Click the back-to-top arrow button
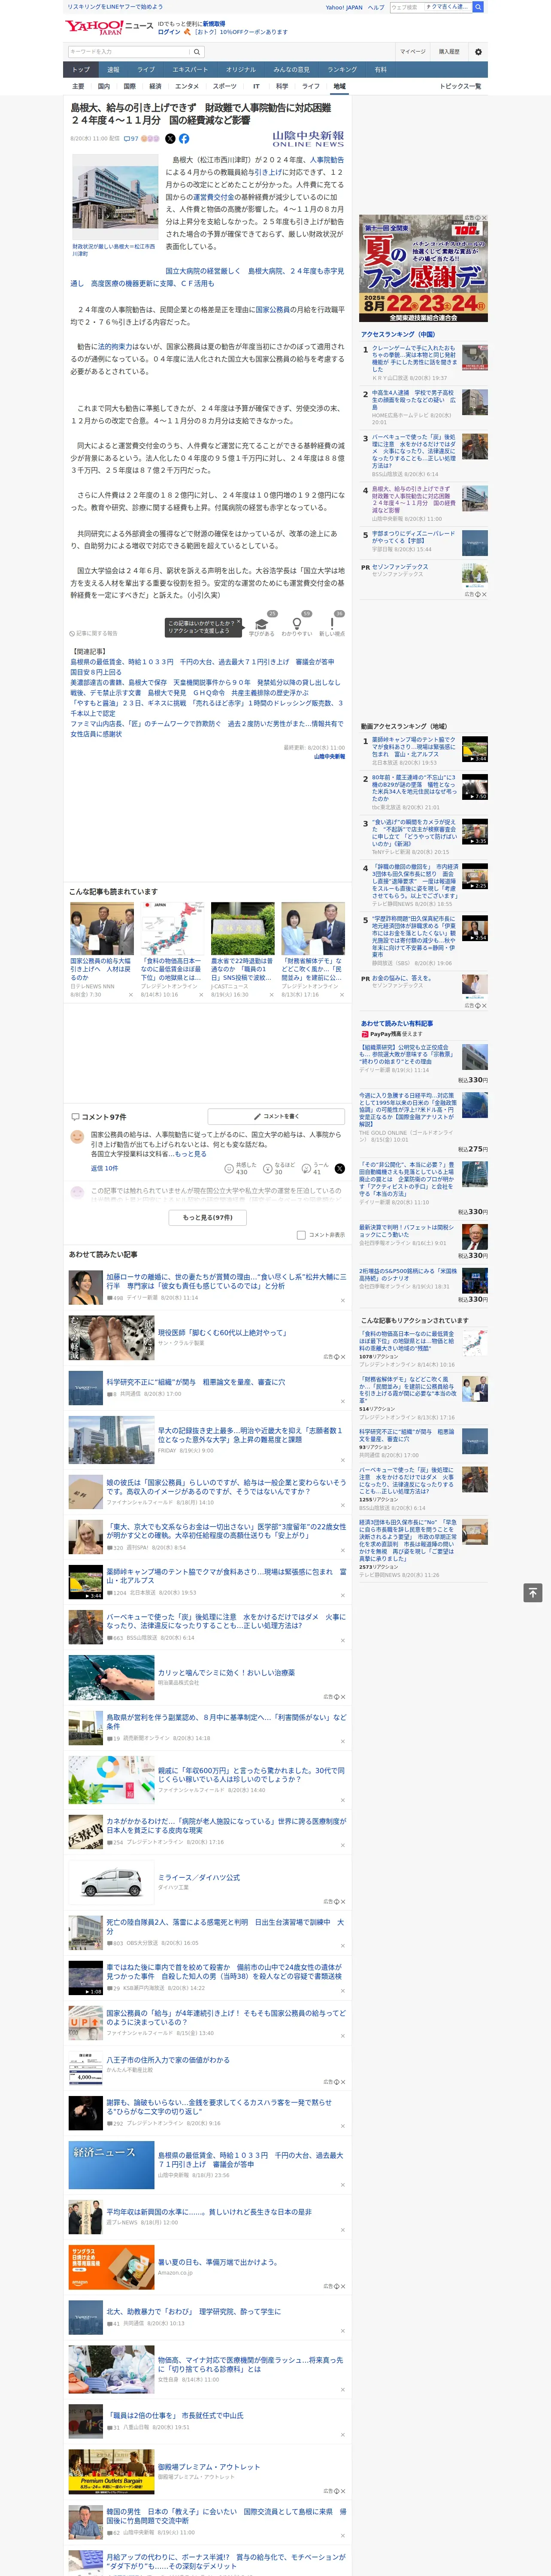Viewport: 551px width, 2576px height. click(x=533, y=1592)
